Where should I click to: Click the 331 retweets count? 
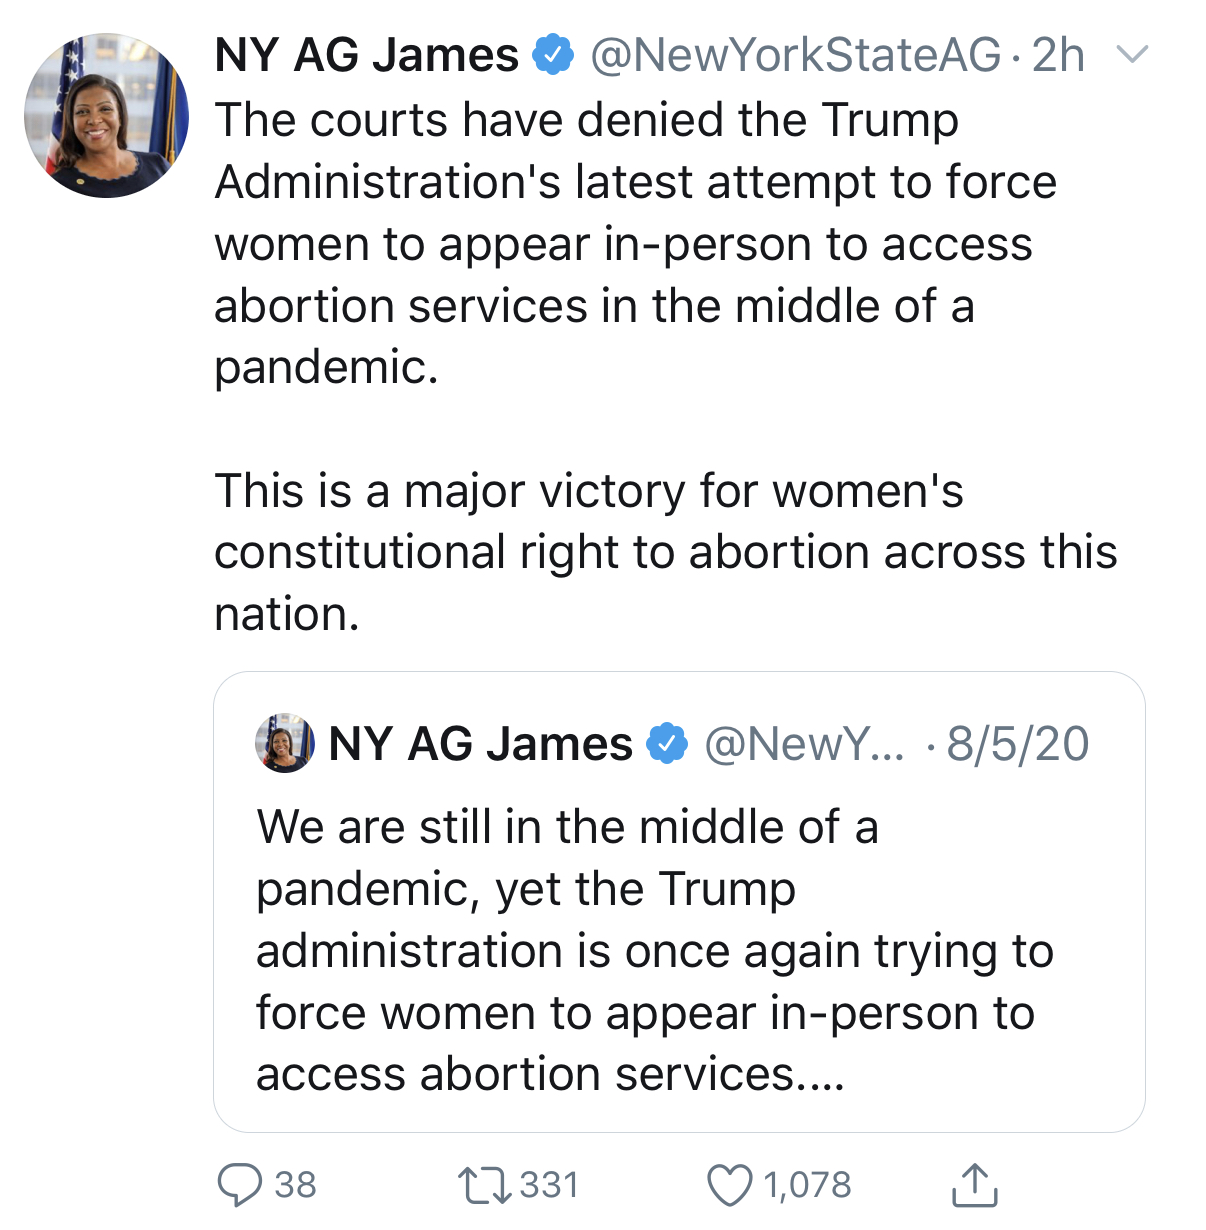[549, 1185]
